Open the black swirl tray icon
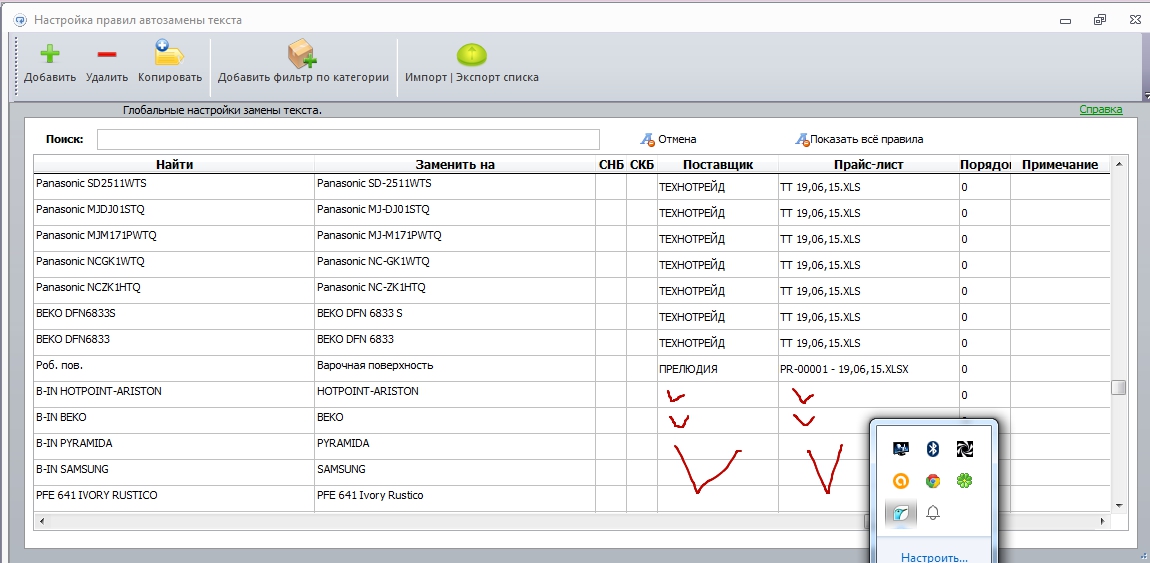 tap(964, 449)
